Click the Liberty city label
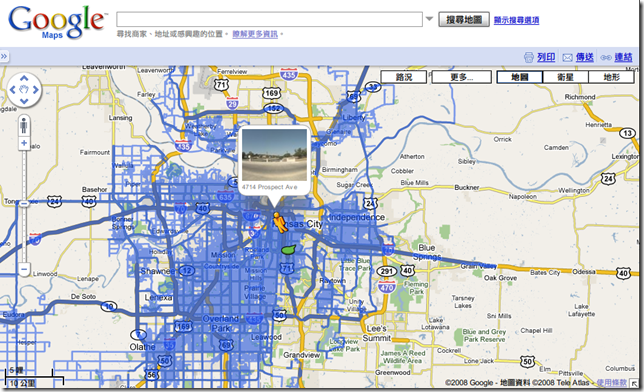This screenshot has height=392, width=644. pos(354,118)
